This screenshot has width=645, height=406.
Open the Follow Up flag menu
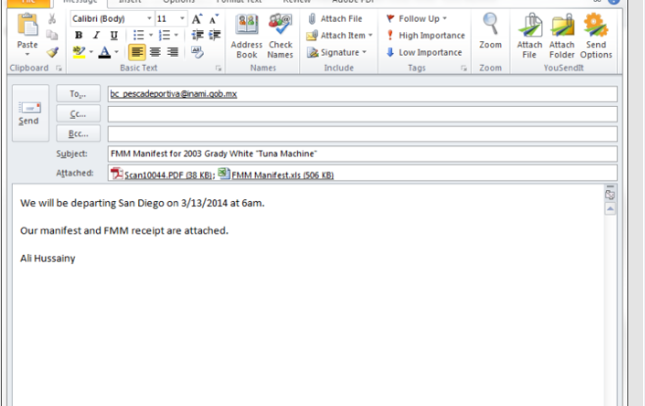[x=416, y=19]
